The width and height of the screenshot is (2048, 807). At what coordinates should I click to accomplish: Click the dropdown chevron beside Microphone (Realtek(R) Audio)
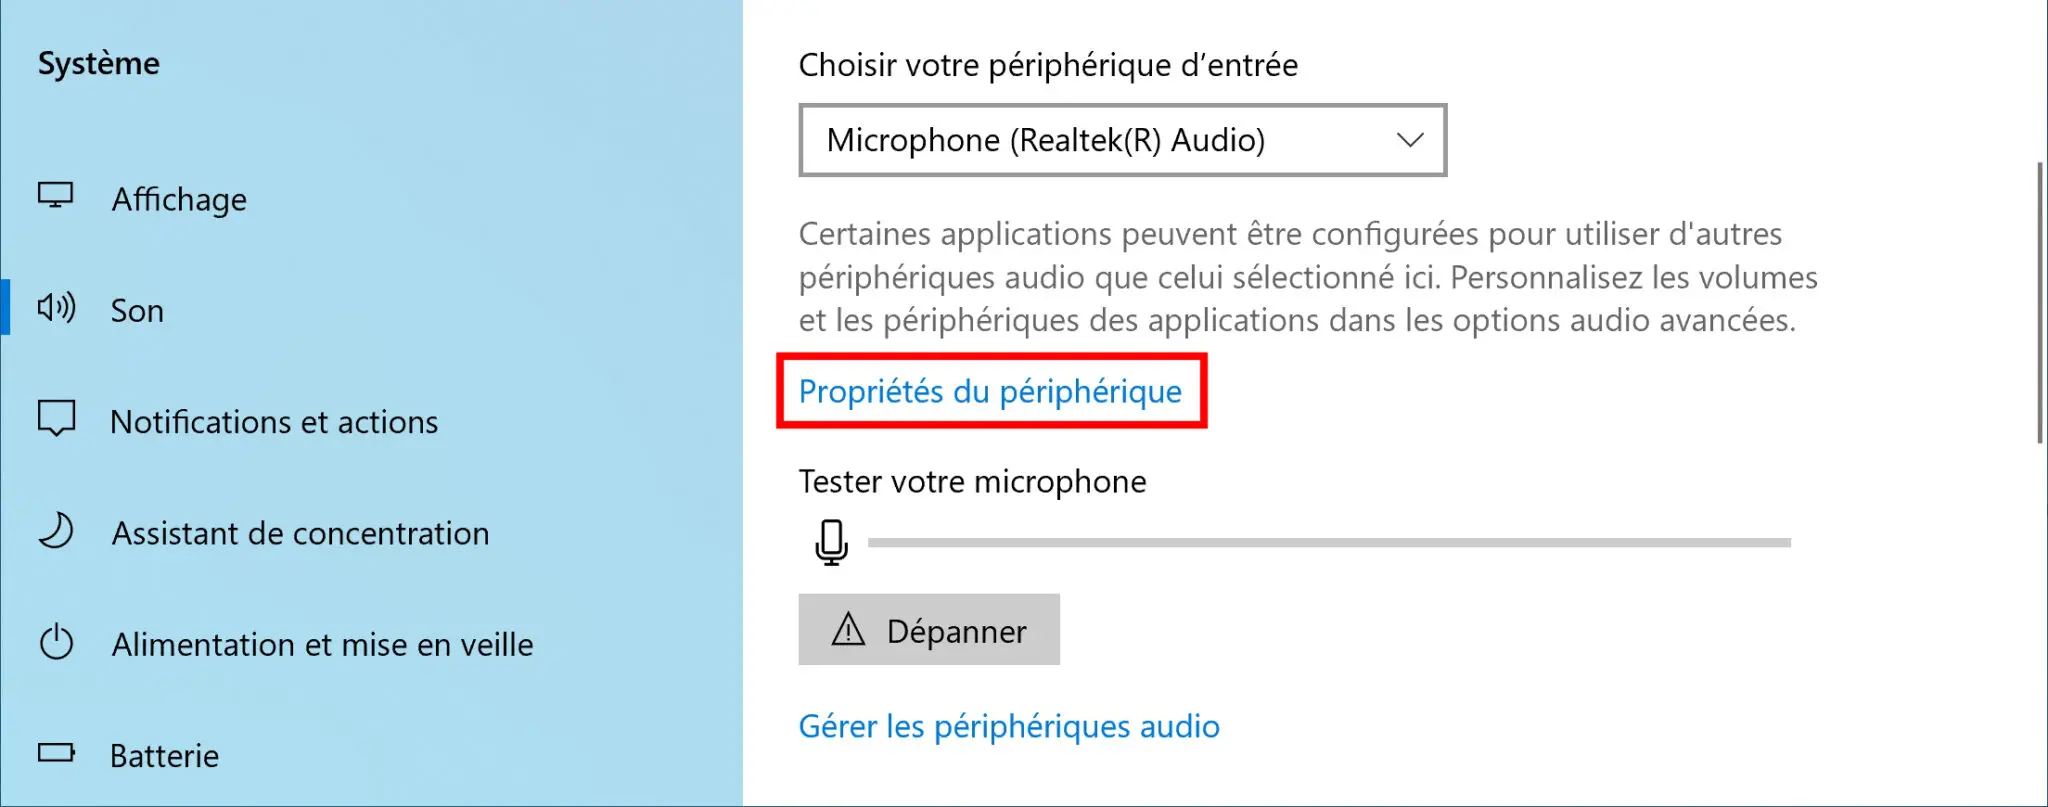[1410, 140]
